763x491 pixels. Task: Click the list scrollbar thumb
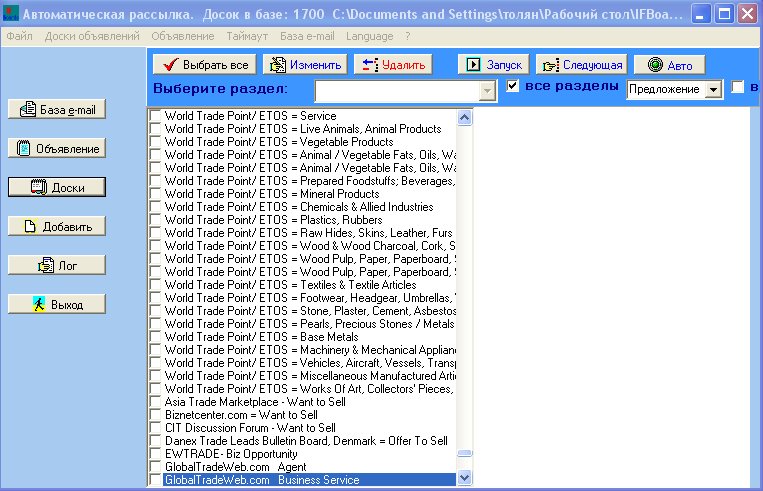tap(465, 453)
